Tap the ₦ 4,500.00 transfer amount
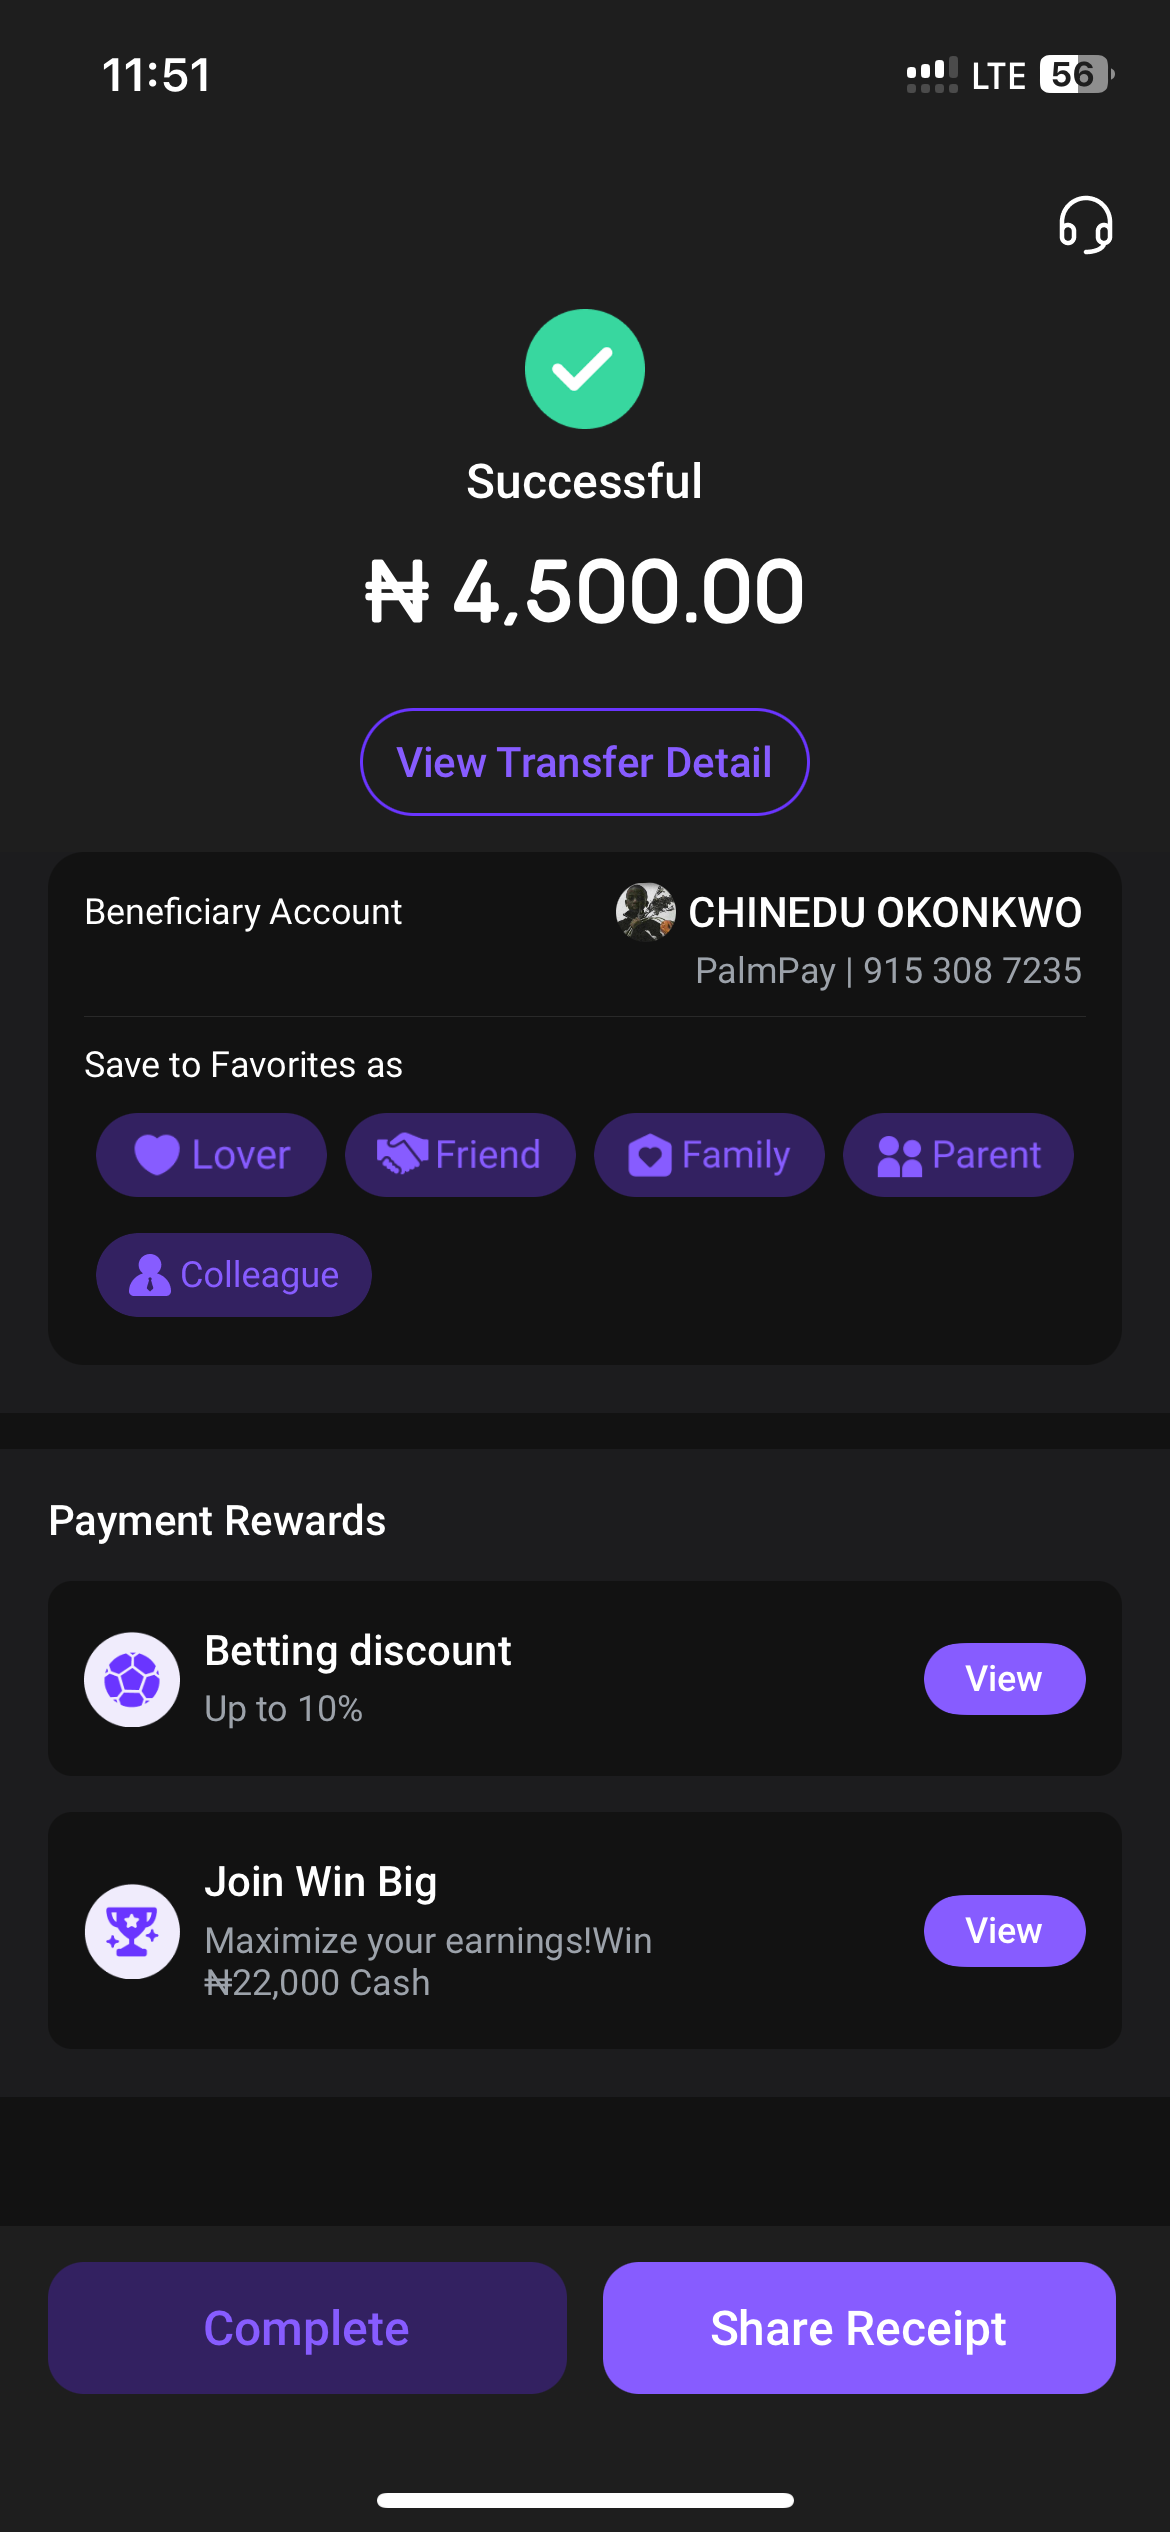1170x2532 pixels. pos(585,591)
